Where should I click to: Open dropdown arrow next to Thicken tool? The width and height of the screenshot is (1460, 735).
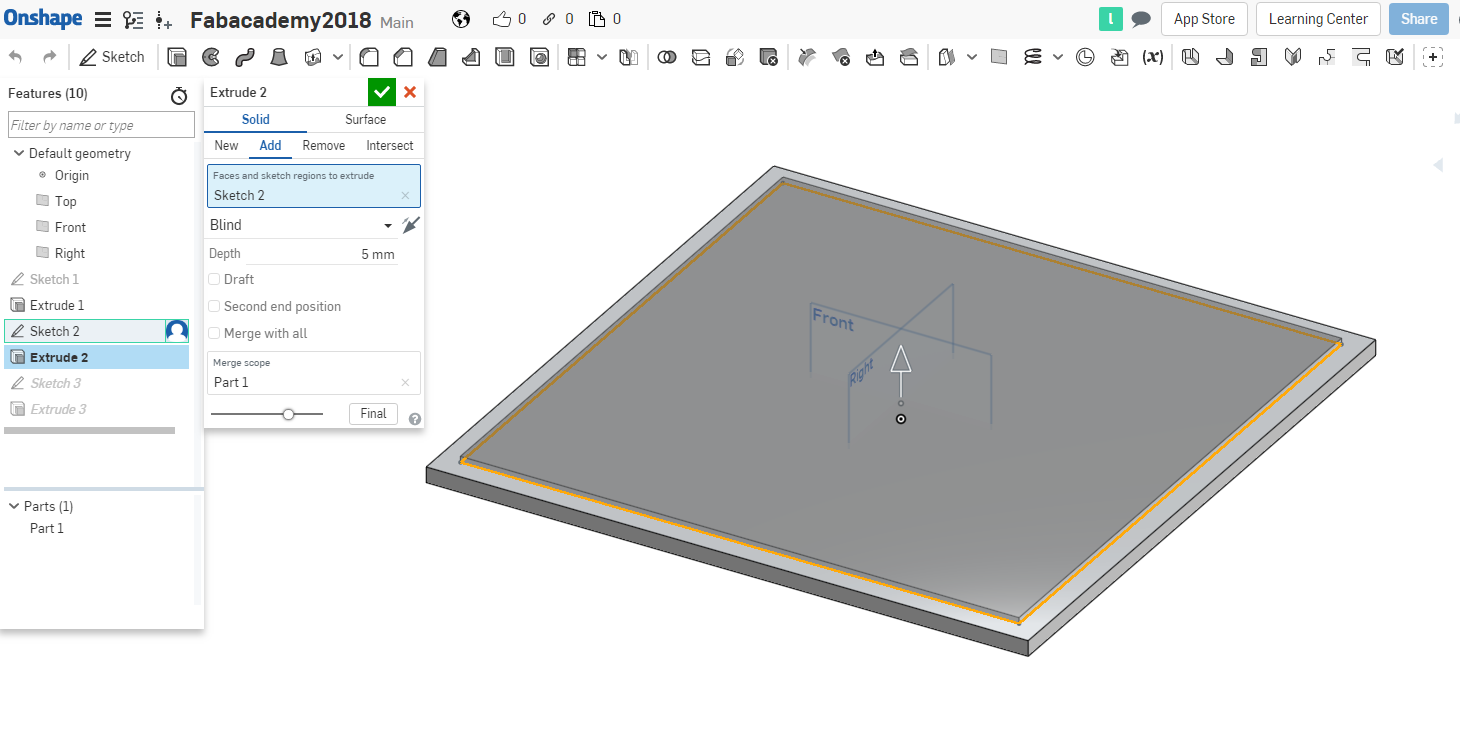339,57
